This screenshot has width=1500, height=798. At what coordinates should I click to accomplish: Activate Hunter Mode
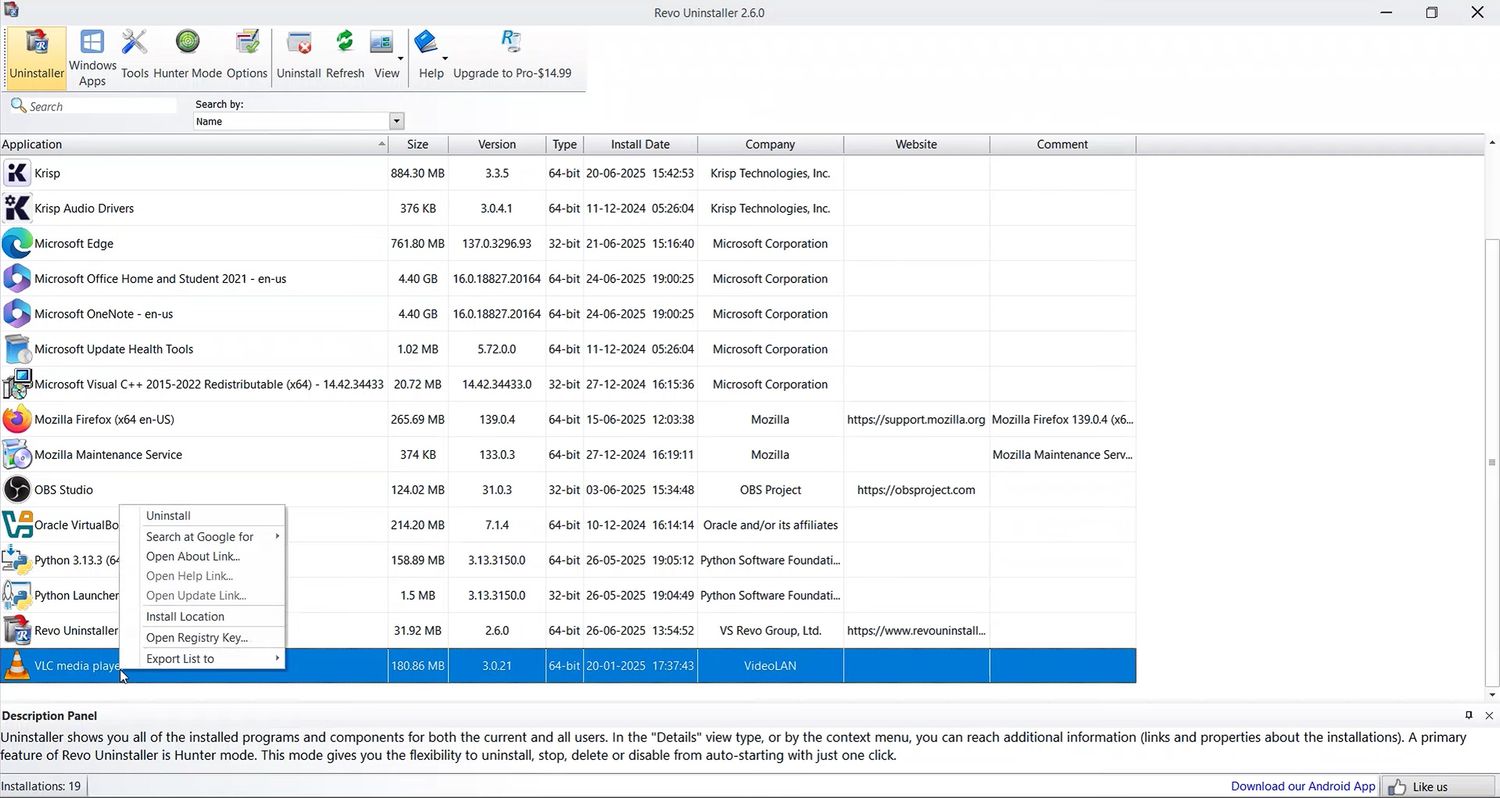(188, 55)
